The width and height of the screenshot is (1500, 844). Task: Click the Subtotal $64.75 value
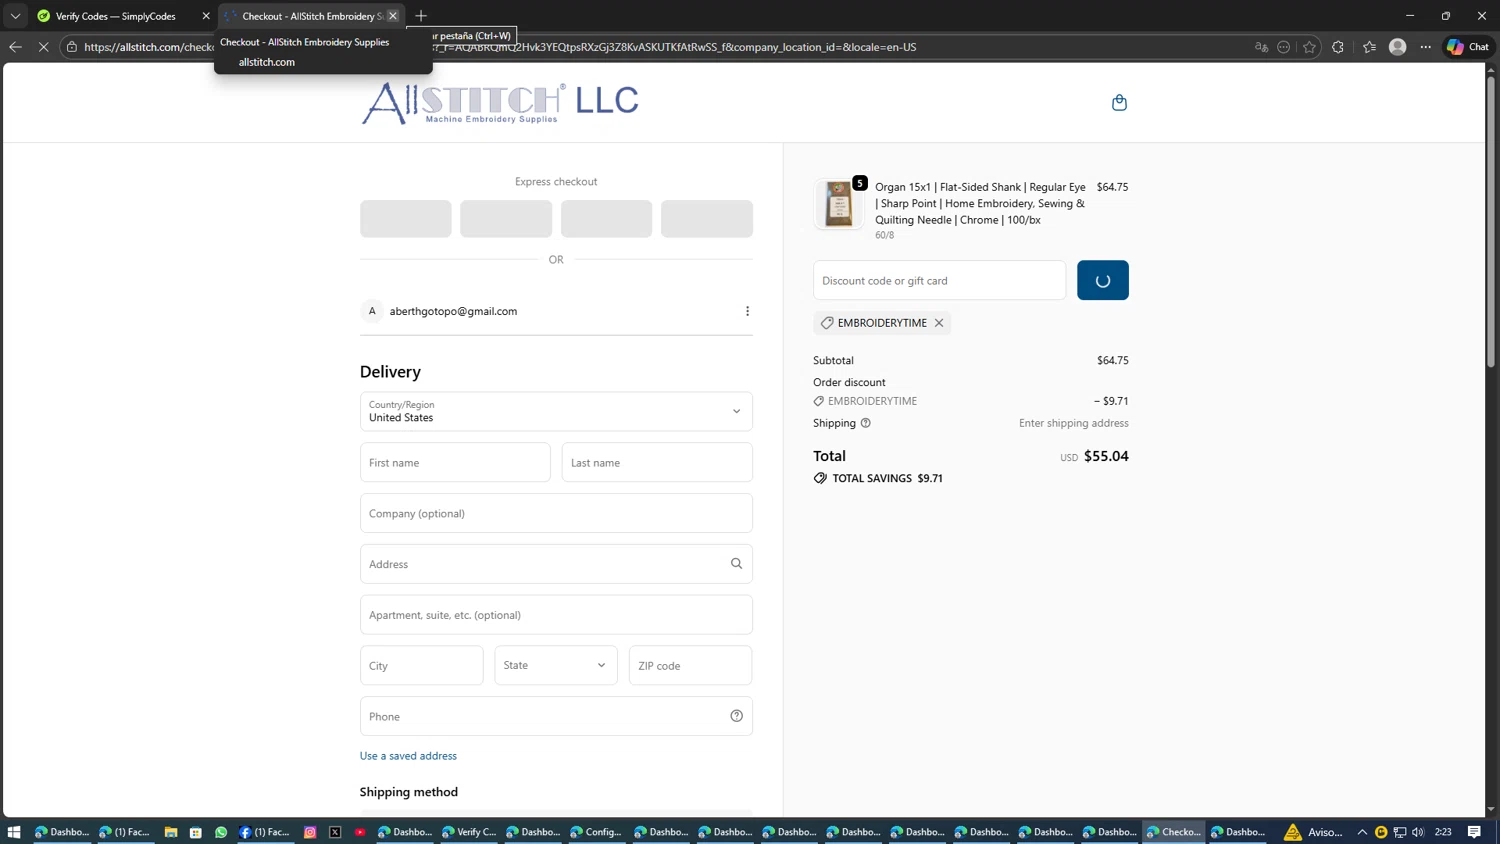1112,360
